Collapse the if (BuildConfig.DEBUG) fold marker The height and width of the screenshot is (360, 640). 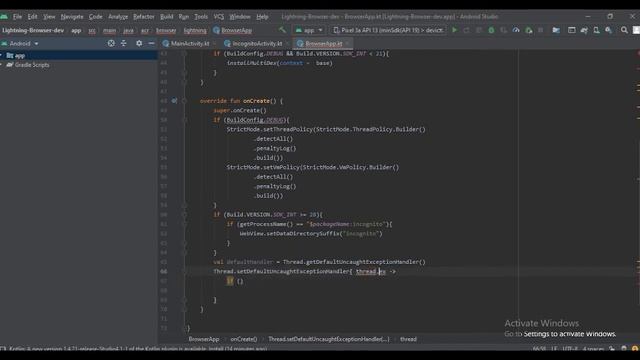(184, 120)
